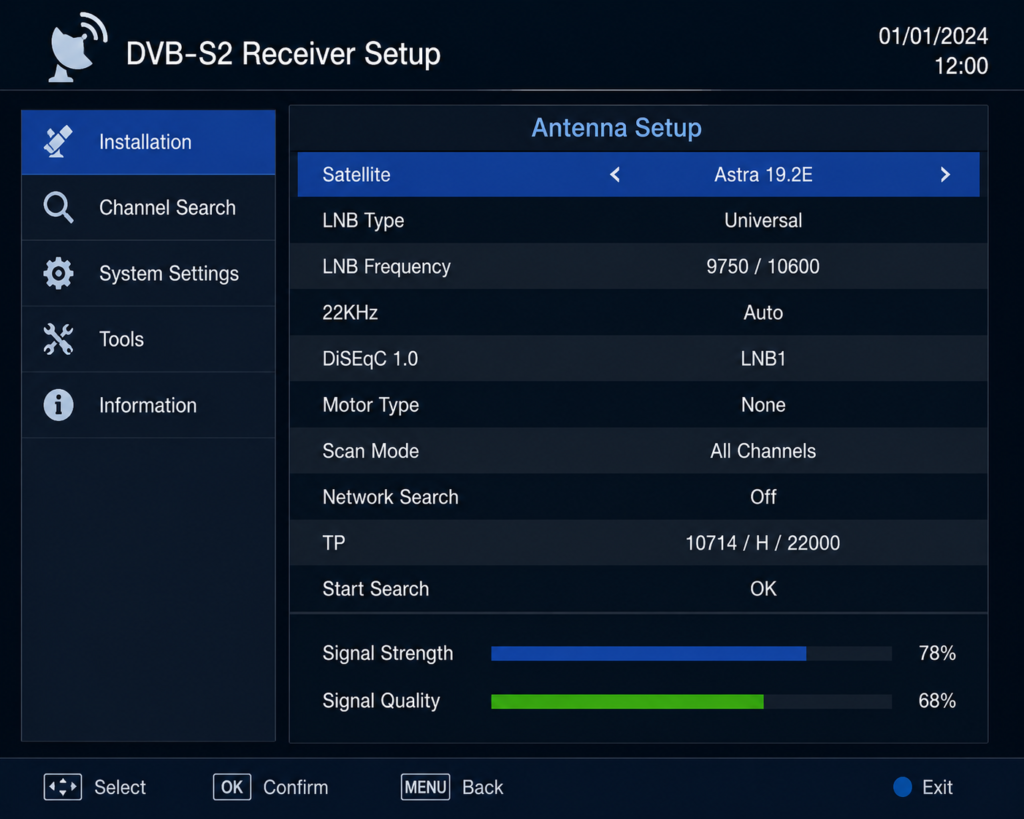Click the blue Exit circle button
The image size is (1024, 819).
pyautogui.click(x=903, y=787)
